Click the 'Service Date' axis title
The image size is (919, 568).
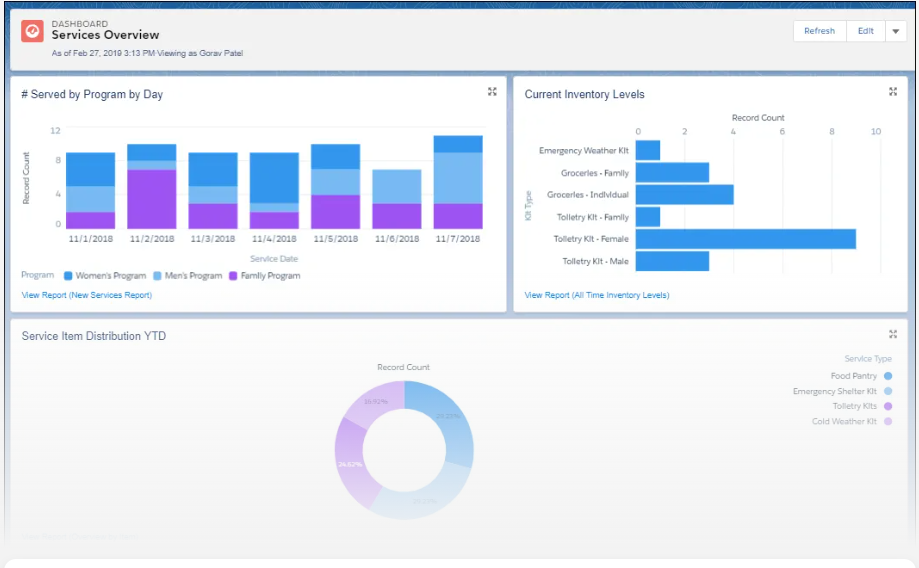274,259
